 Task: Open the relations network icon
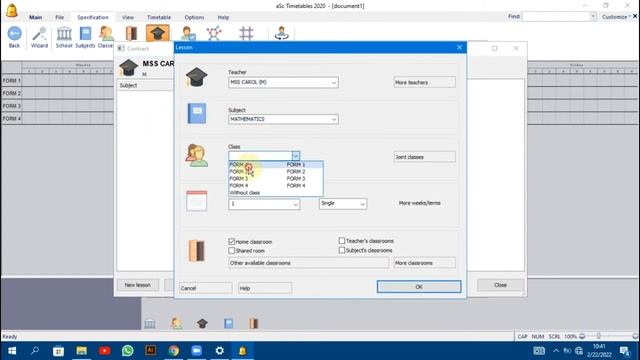214,33
